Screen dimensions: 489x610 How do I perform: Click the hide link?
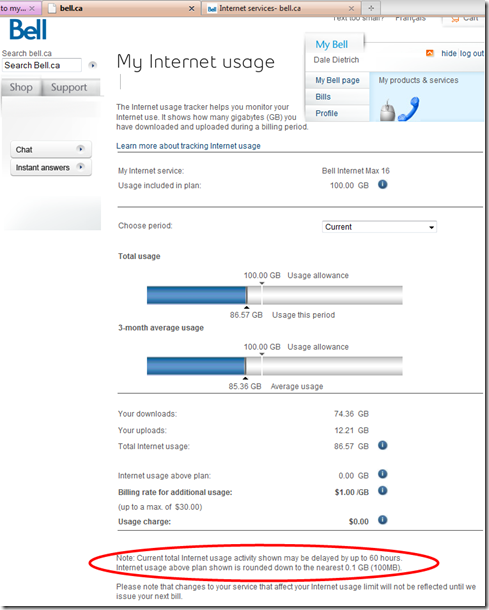(449, 53)
